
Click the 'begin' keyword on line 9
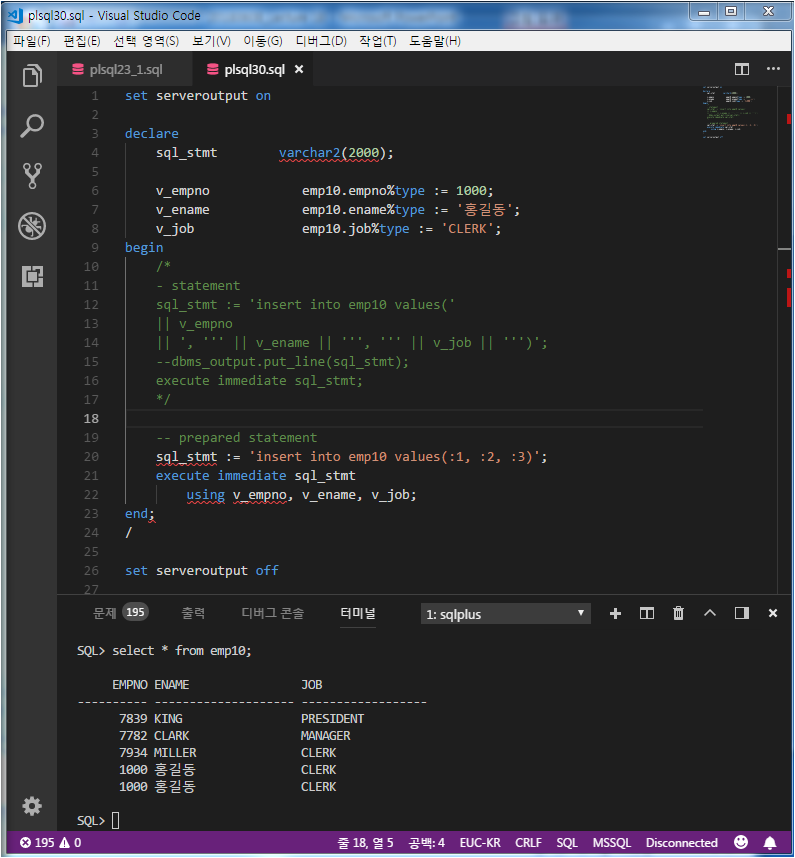coord(144,247)
